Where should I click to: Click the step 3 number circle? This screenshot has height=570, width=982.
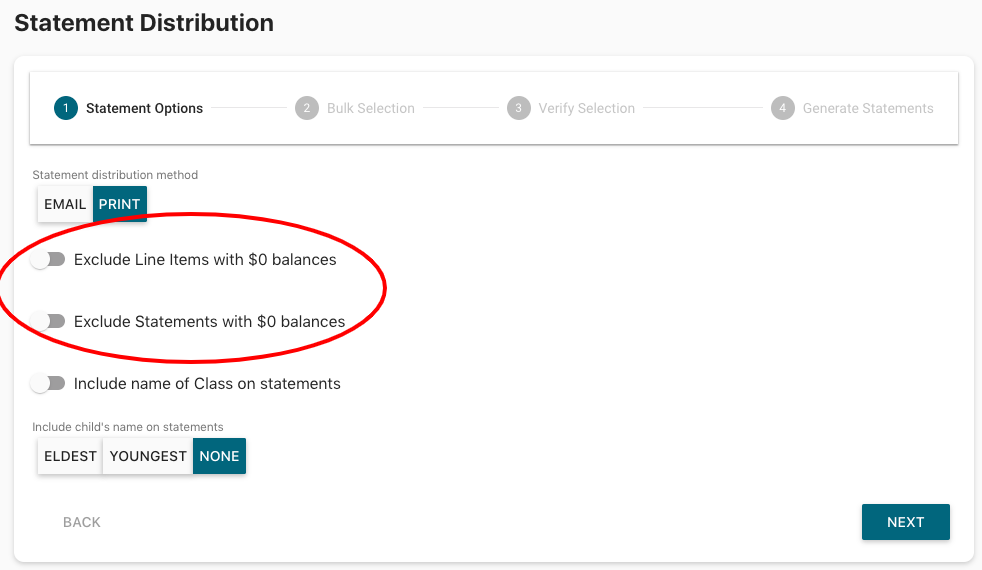click(x=518, y=108)
